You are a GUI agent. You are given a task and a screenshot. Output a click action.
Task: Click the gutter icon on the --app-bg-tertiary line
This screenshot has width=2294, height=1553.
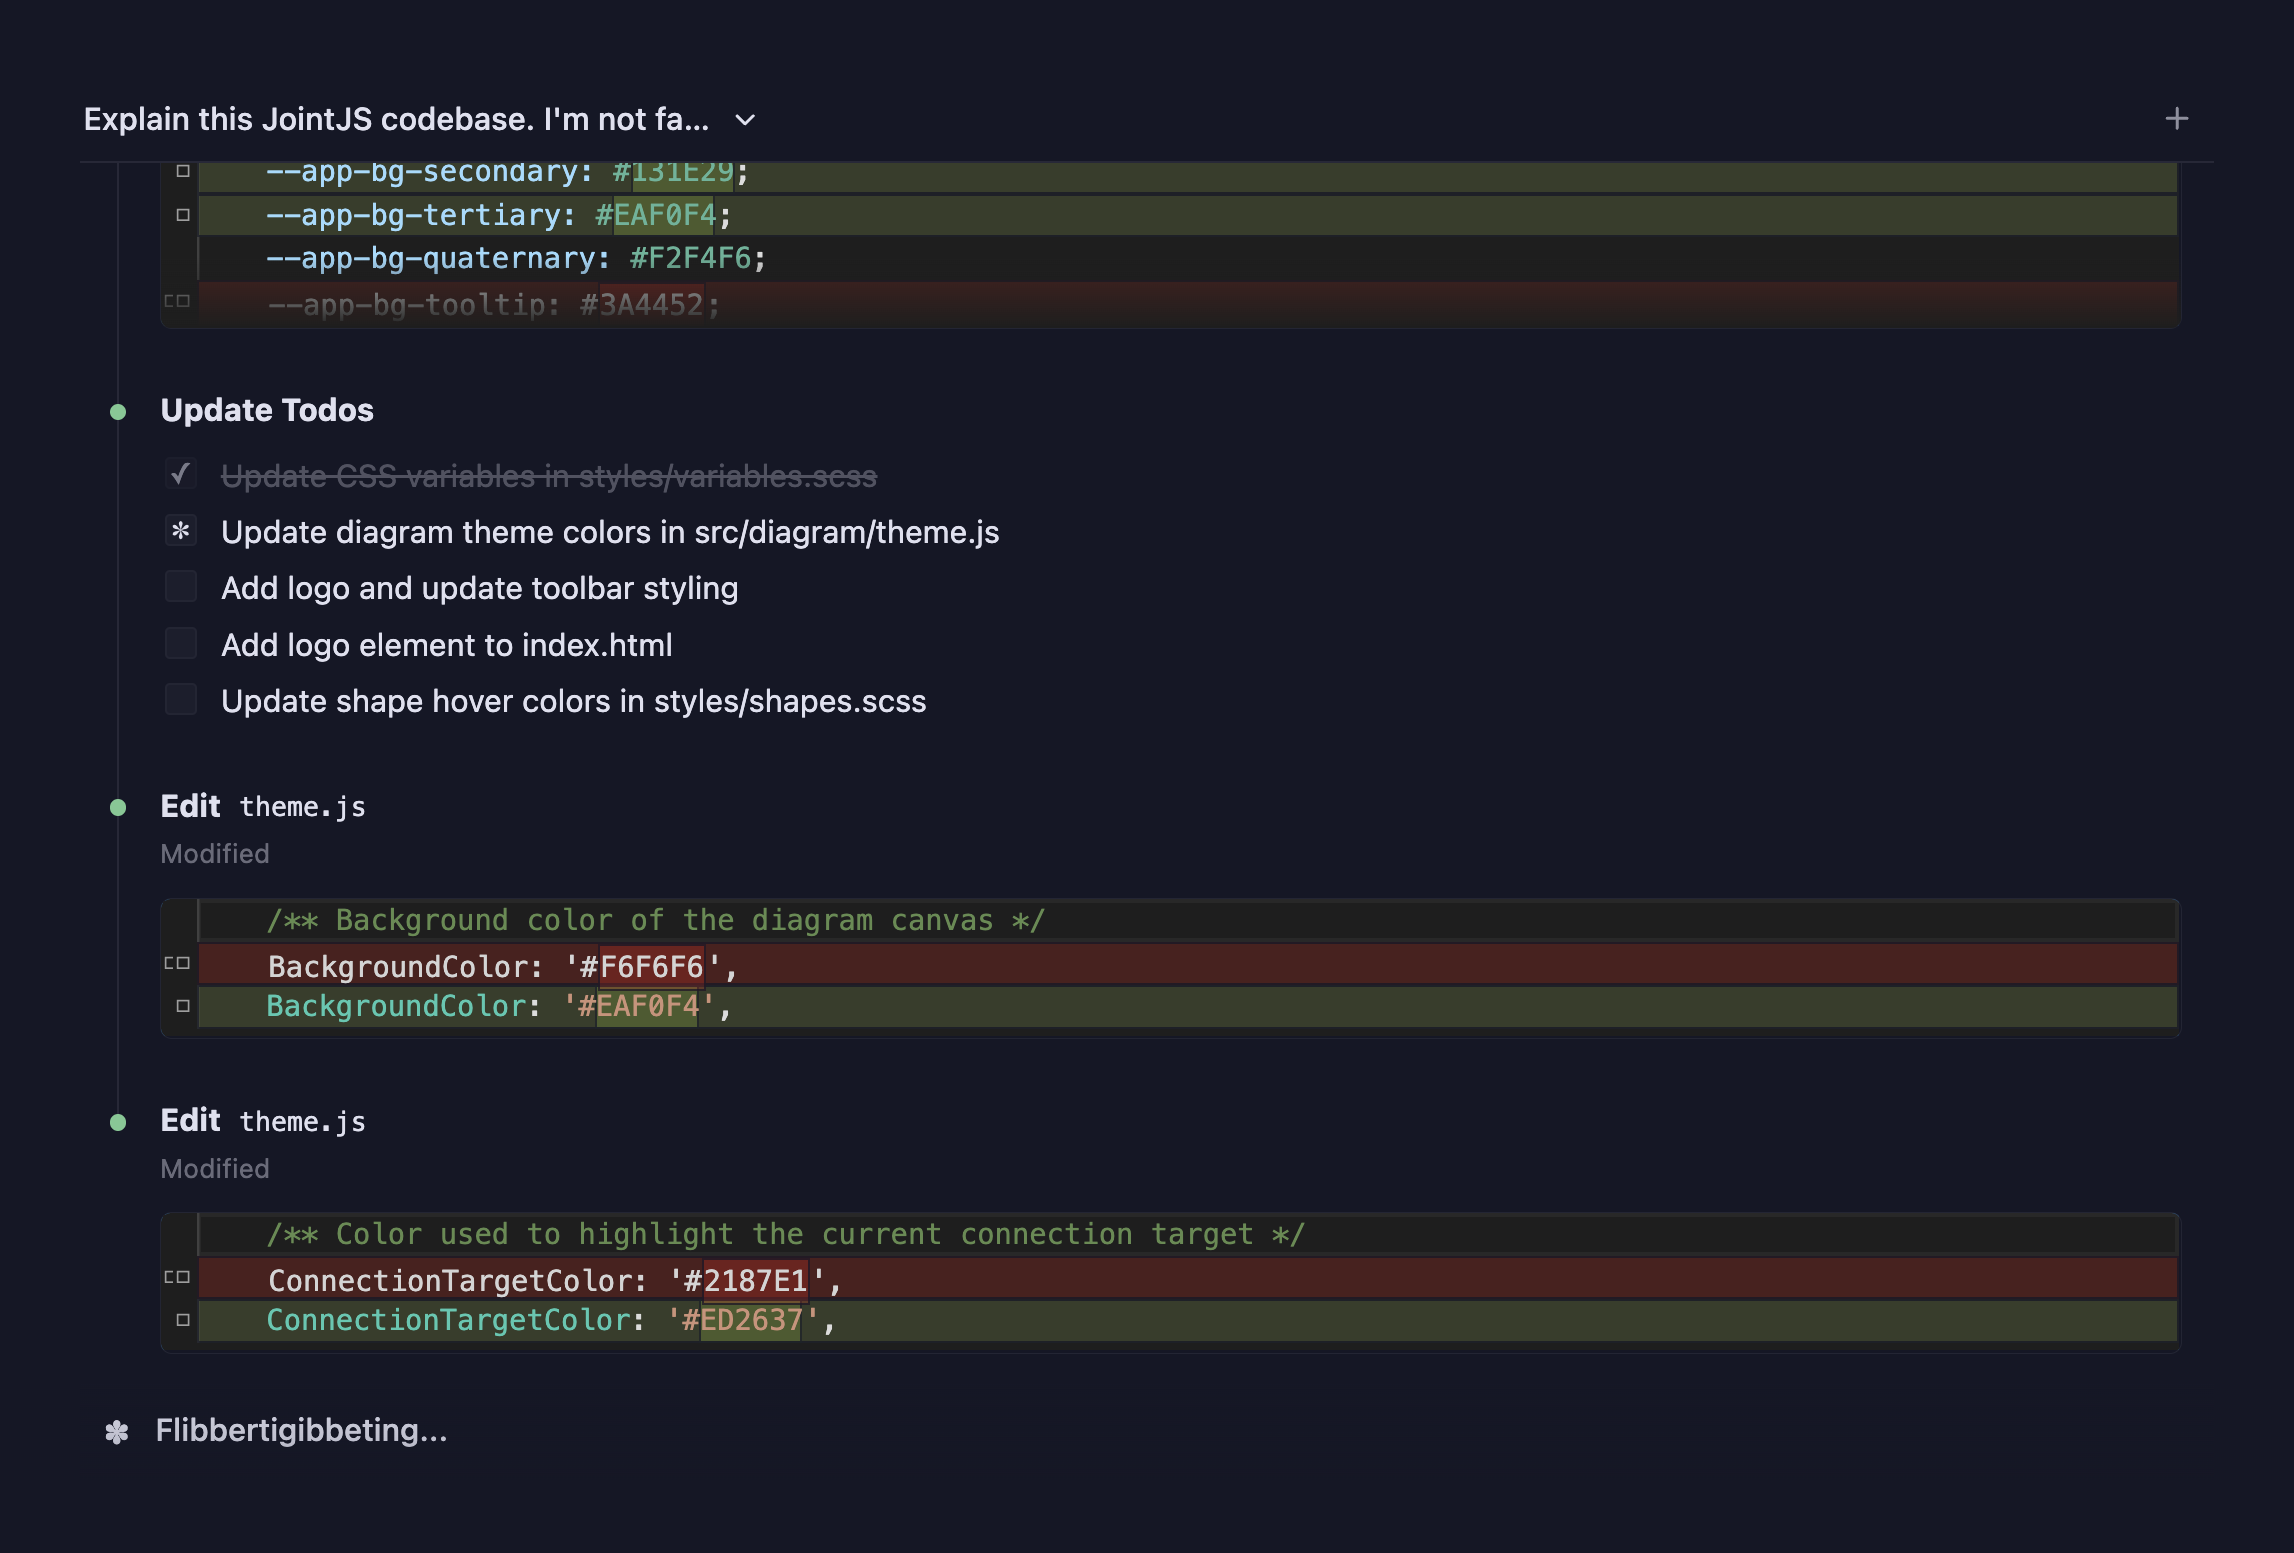(x=182, y=215)
